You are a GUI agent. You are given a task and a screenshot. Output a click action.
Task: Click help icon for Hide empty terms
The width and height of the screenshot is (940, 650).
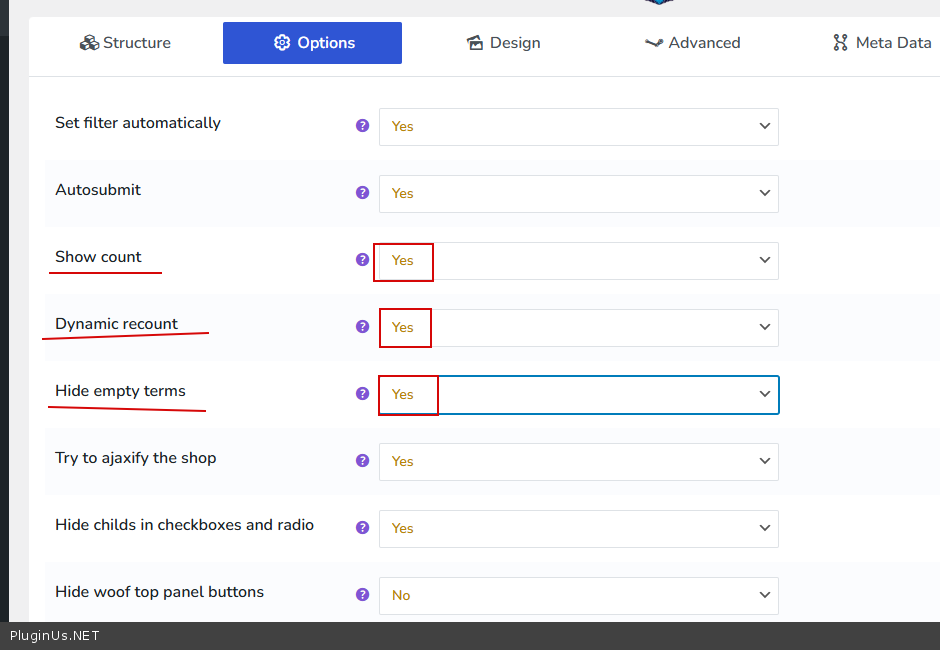pos(363,394)
